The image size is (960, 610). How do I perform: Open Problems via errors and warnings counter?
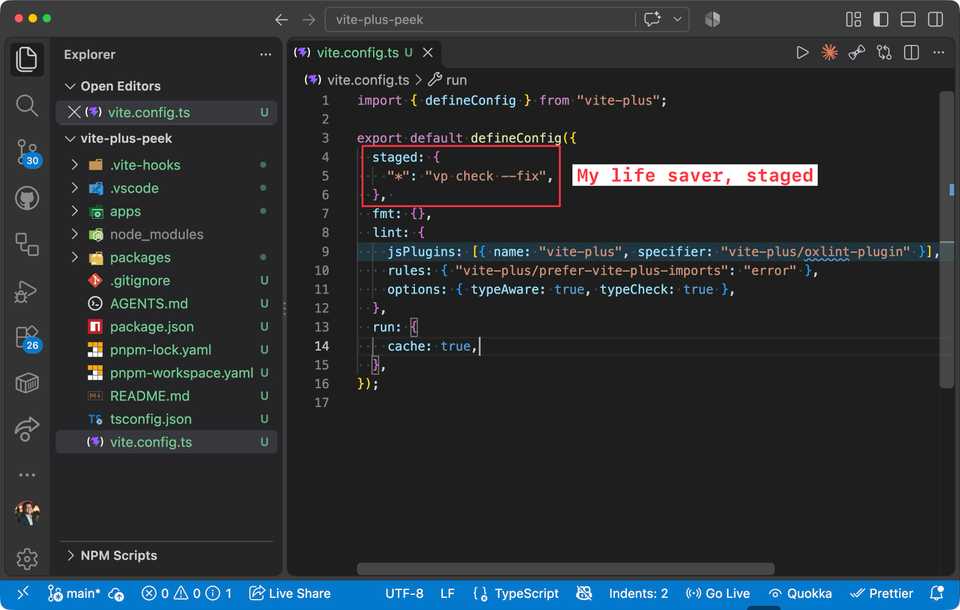(187, 593)
